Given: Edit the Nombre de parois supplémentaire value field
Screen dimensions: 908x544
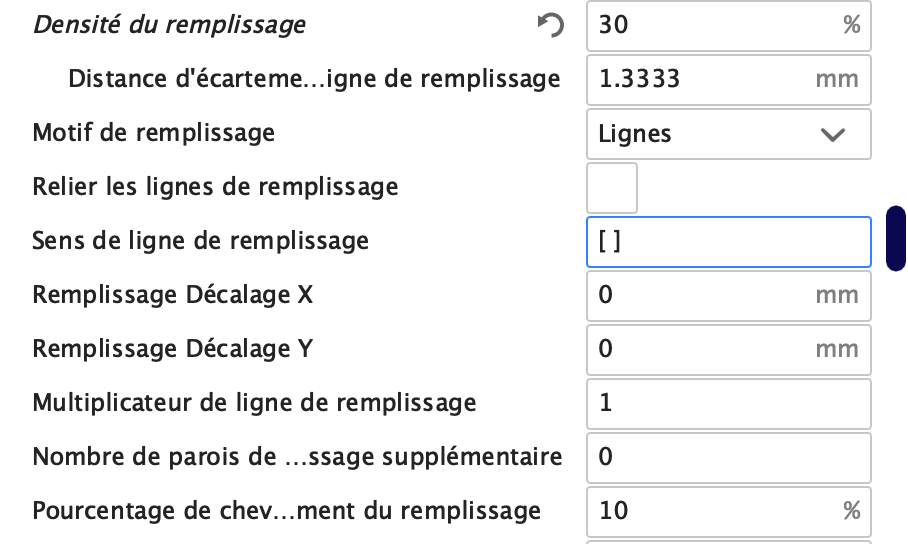Looking at the screenshot, I should [728, 458].
